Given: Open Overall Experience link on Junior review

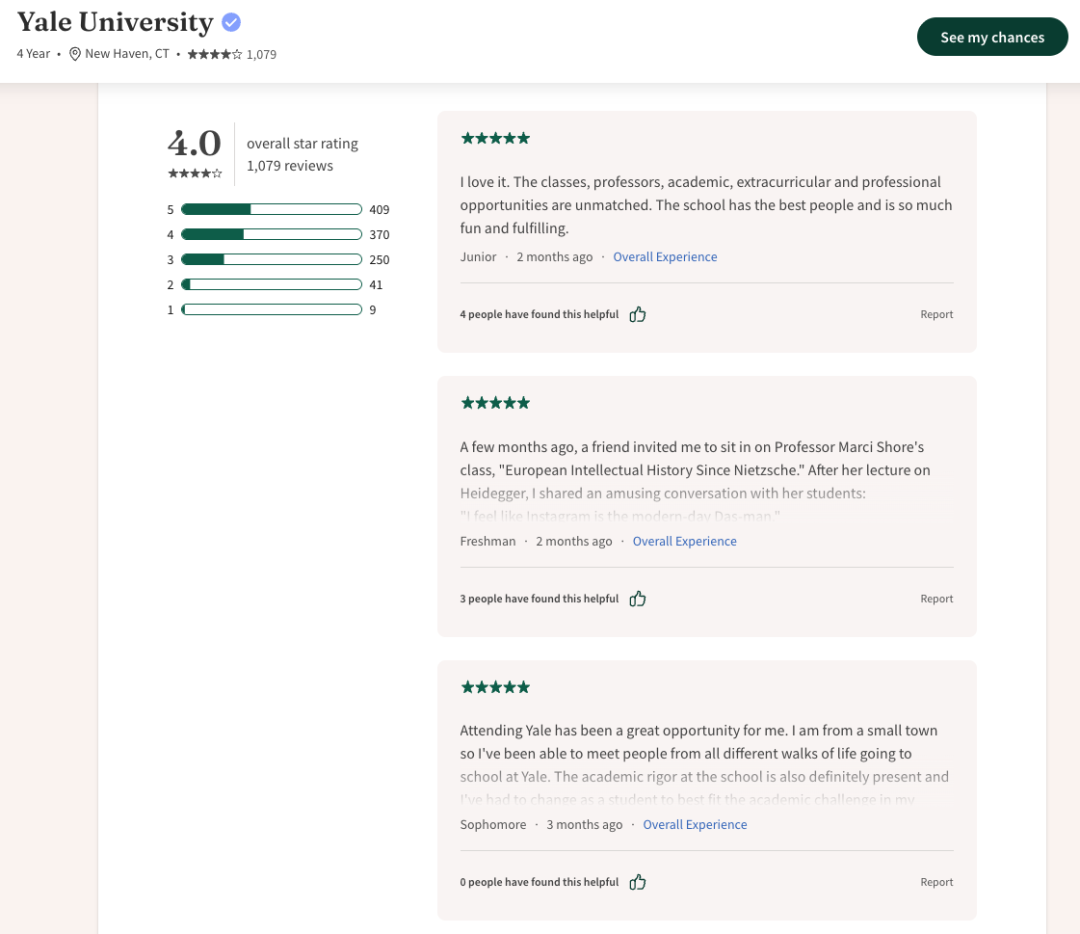Looking at the screenshot, I should (x=665, y=257).
